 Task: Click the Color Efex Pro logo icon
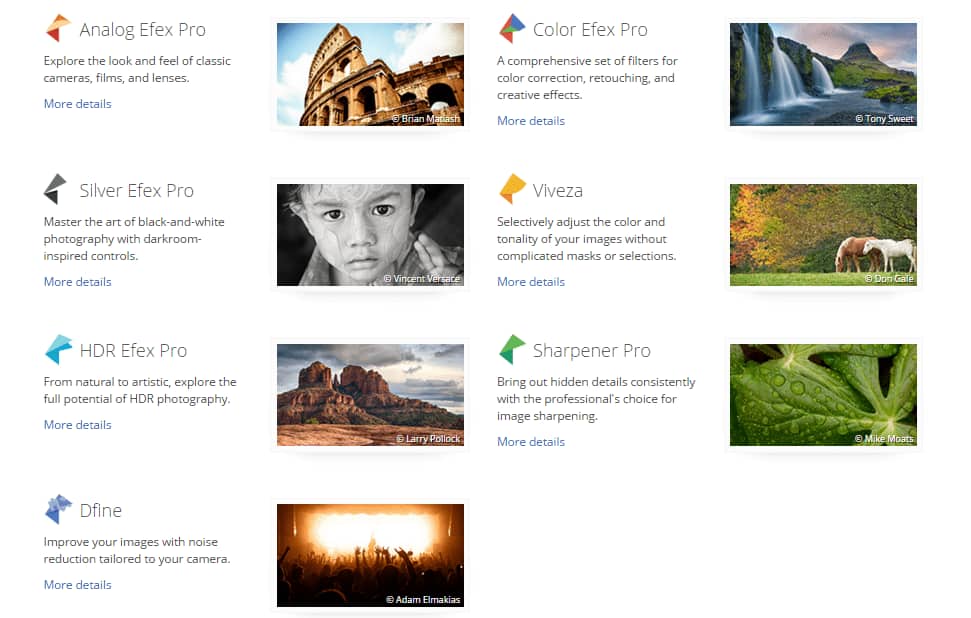click(x=512, y=29)
